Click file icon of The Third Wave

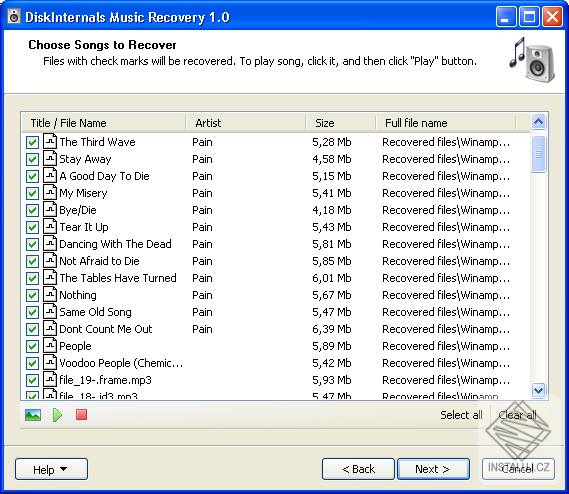[50, 141]
